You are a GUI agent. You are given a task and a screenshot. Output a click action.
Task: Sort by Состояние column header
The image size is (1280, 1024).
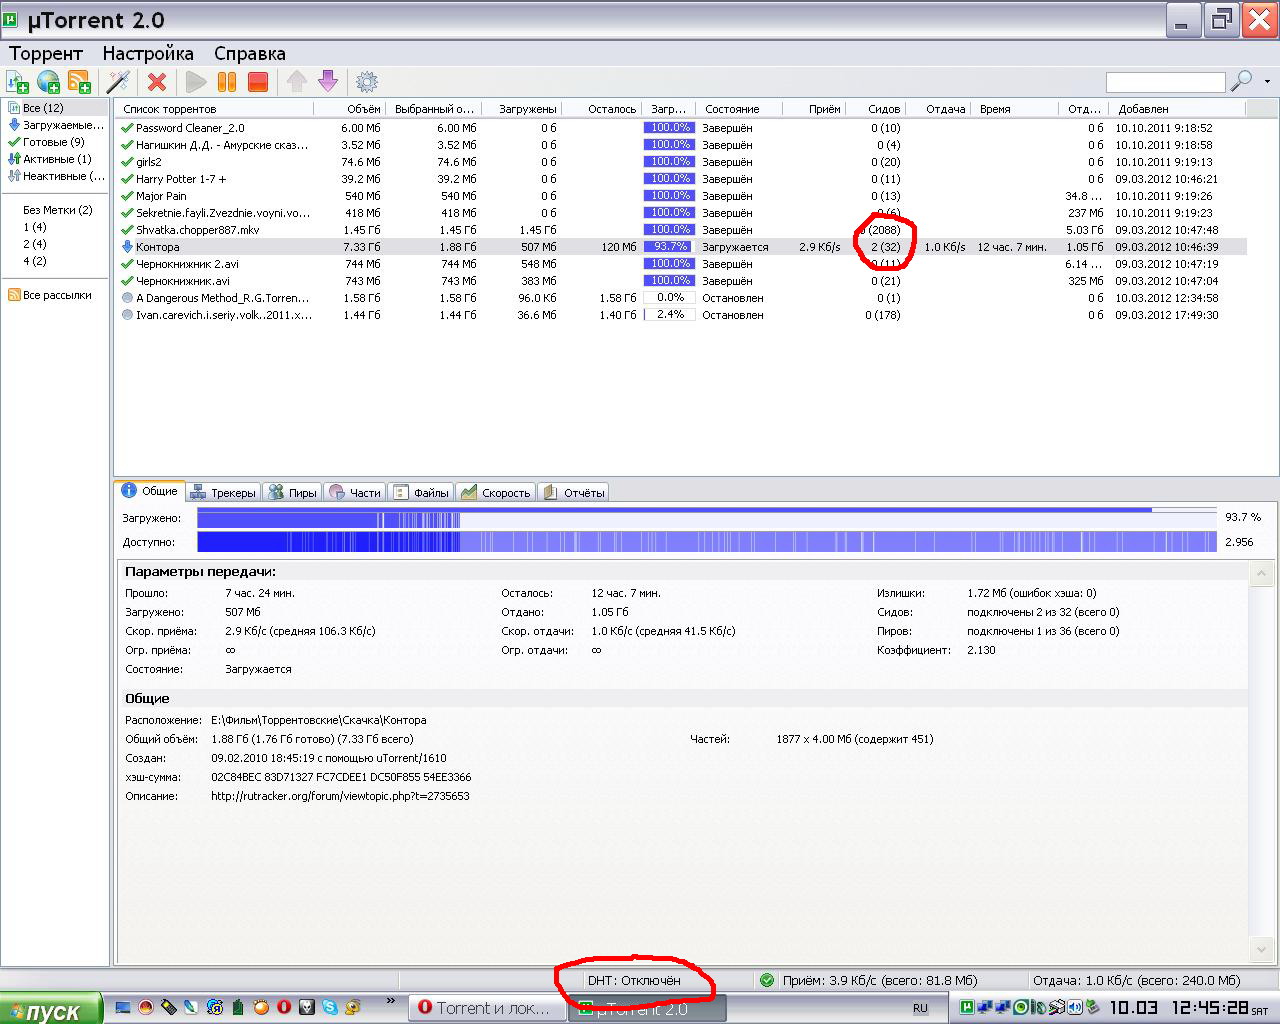[738, 109]
